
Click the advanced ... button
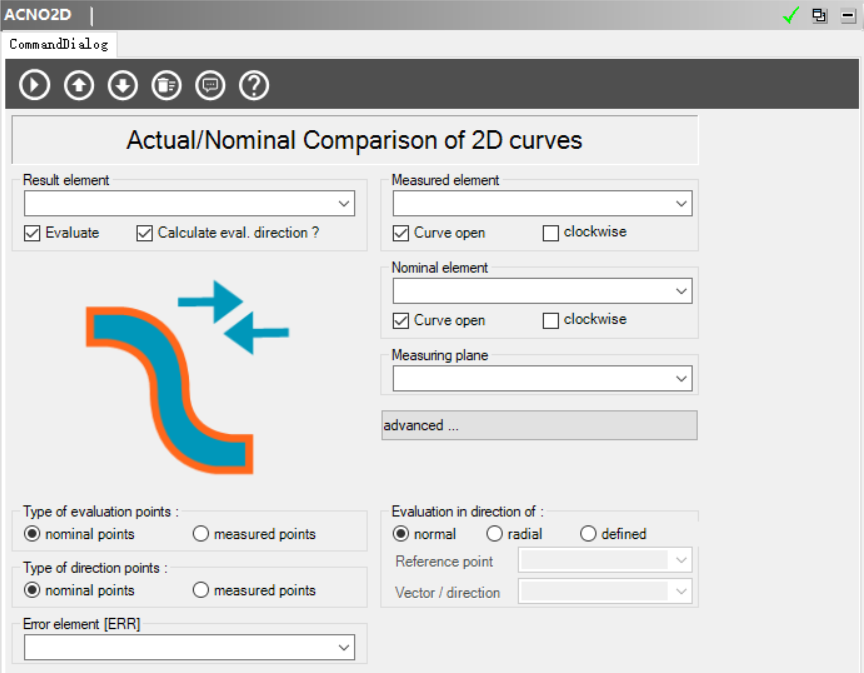(x=539, y=425)
